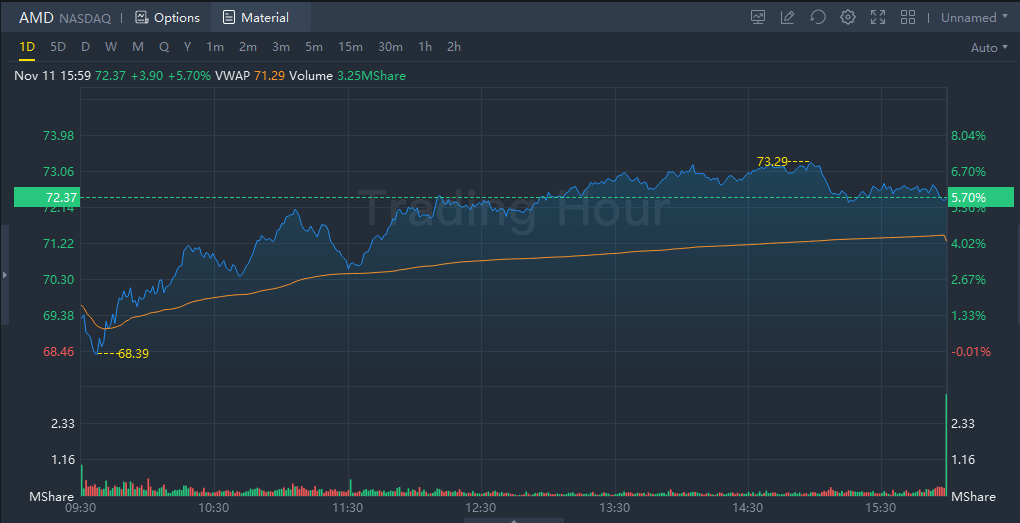Activate the drawing pencil tool
Image resolution: width=1020 pixels, height=523 pixels.
(x=787, y=17)
